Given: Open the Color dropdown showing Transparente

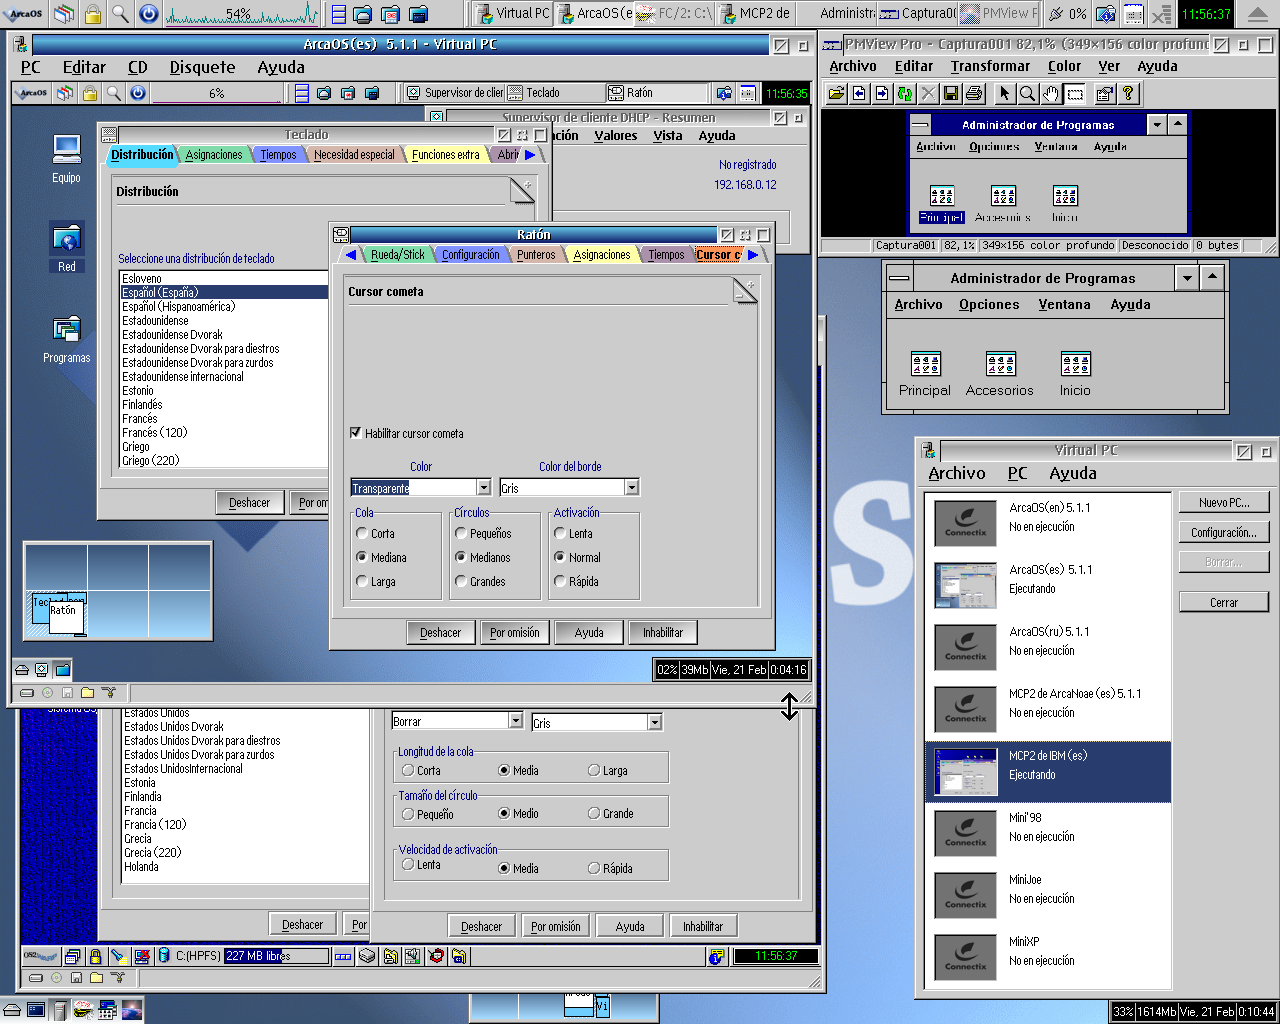Looking at the screenshot, I should (x=483, y=488).
